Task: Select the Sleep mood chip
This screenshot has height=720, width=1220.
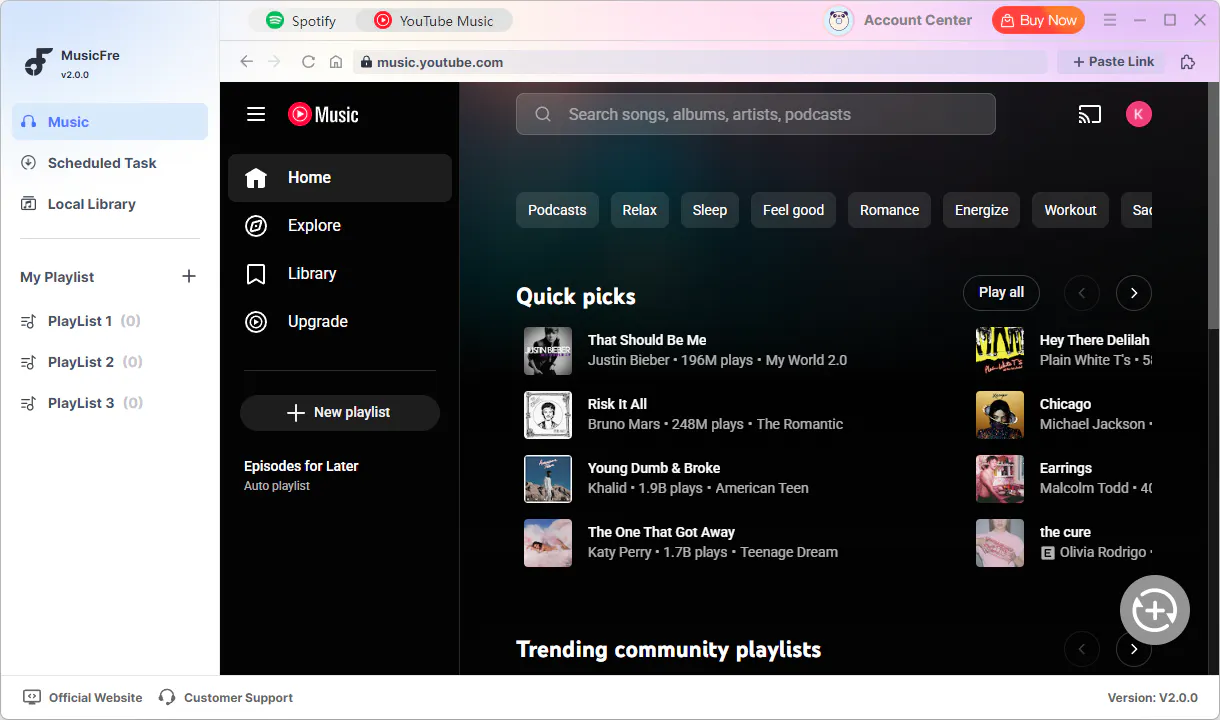Action: 710,210
